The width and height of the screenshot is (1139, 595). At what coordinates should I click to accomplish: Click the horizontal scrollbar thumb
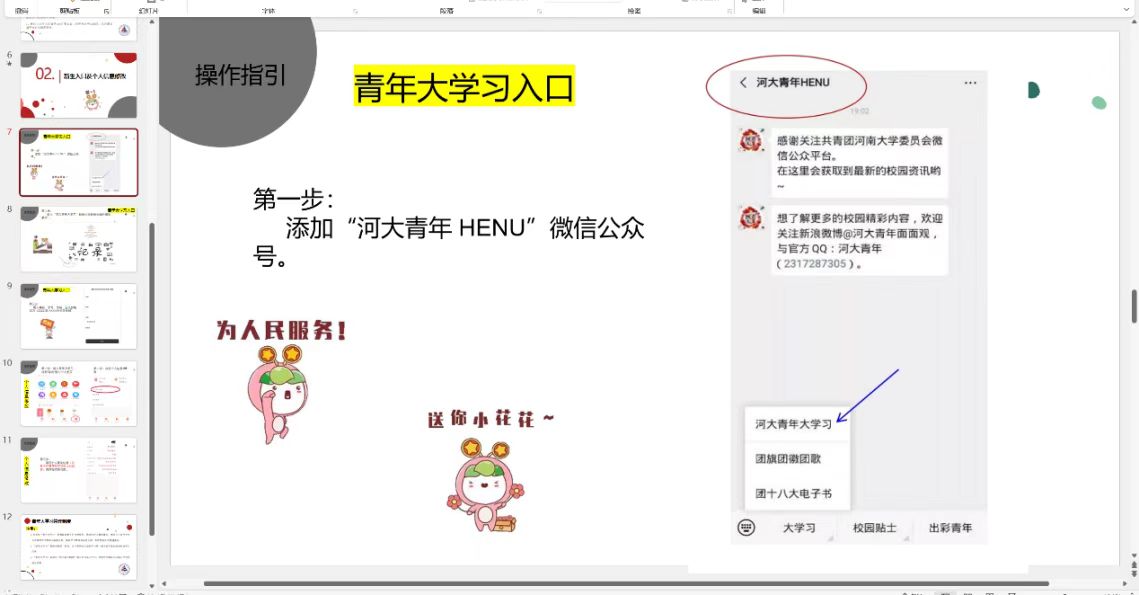(626, 583)
